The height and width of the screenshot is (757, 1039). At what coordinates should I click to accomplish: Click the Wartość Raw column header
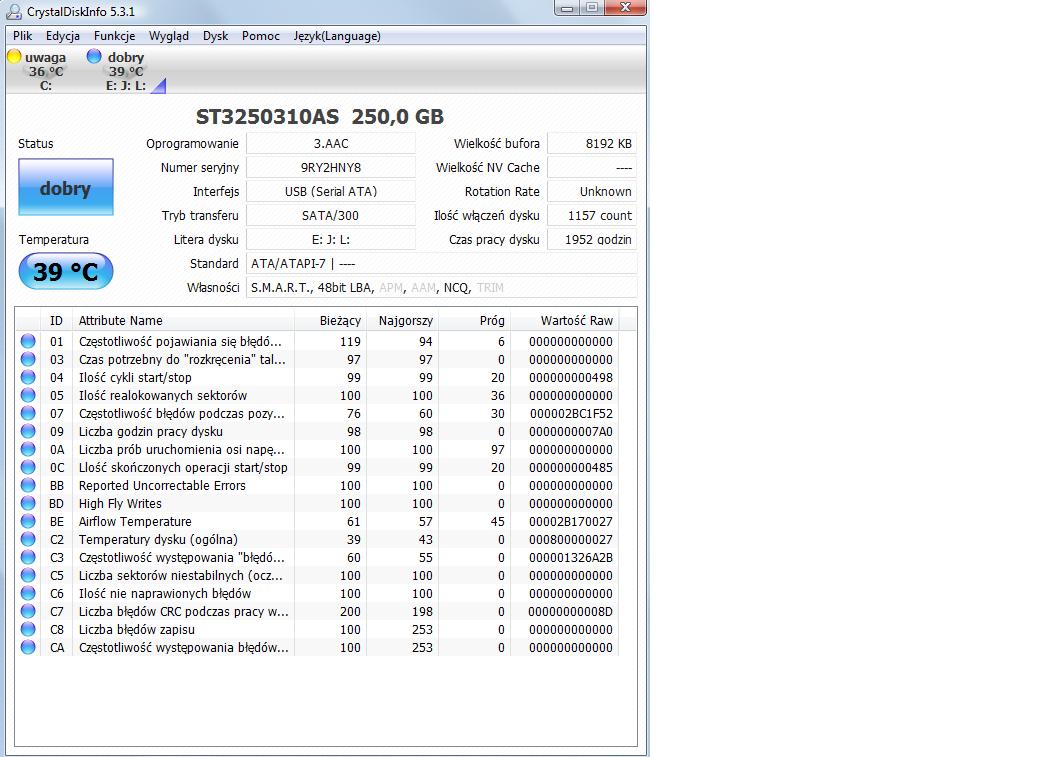coord(564,321)
